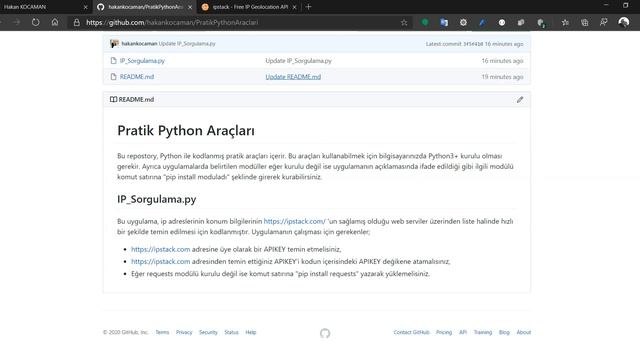Edit README with the pencil icon

coord(520,100)
